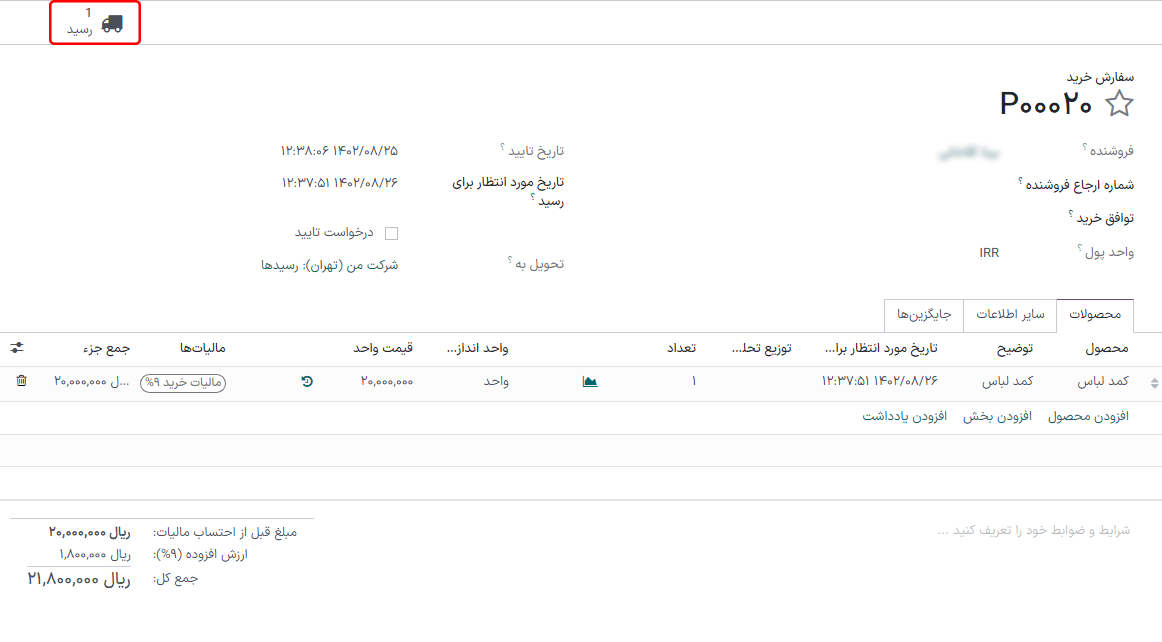Click the terms and conditions text field

pyautogui.click(x=1034, y=530)
